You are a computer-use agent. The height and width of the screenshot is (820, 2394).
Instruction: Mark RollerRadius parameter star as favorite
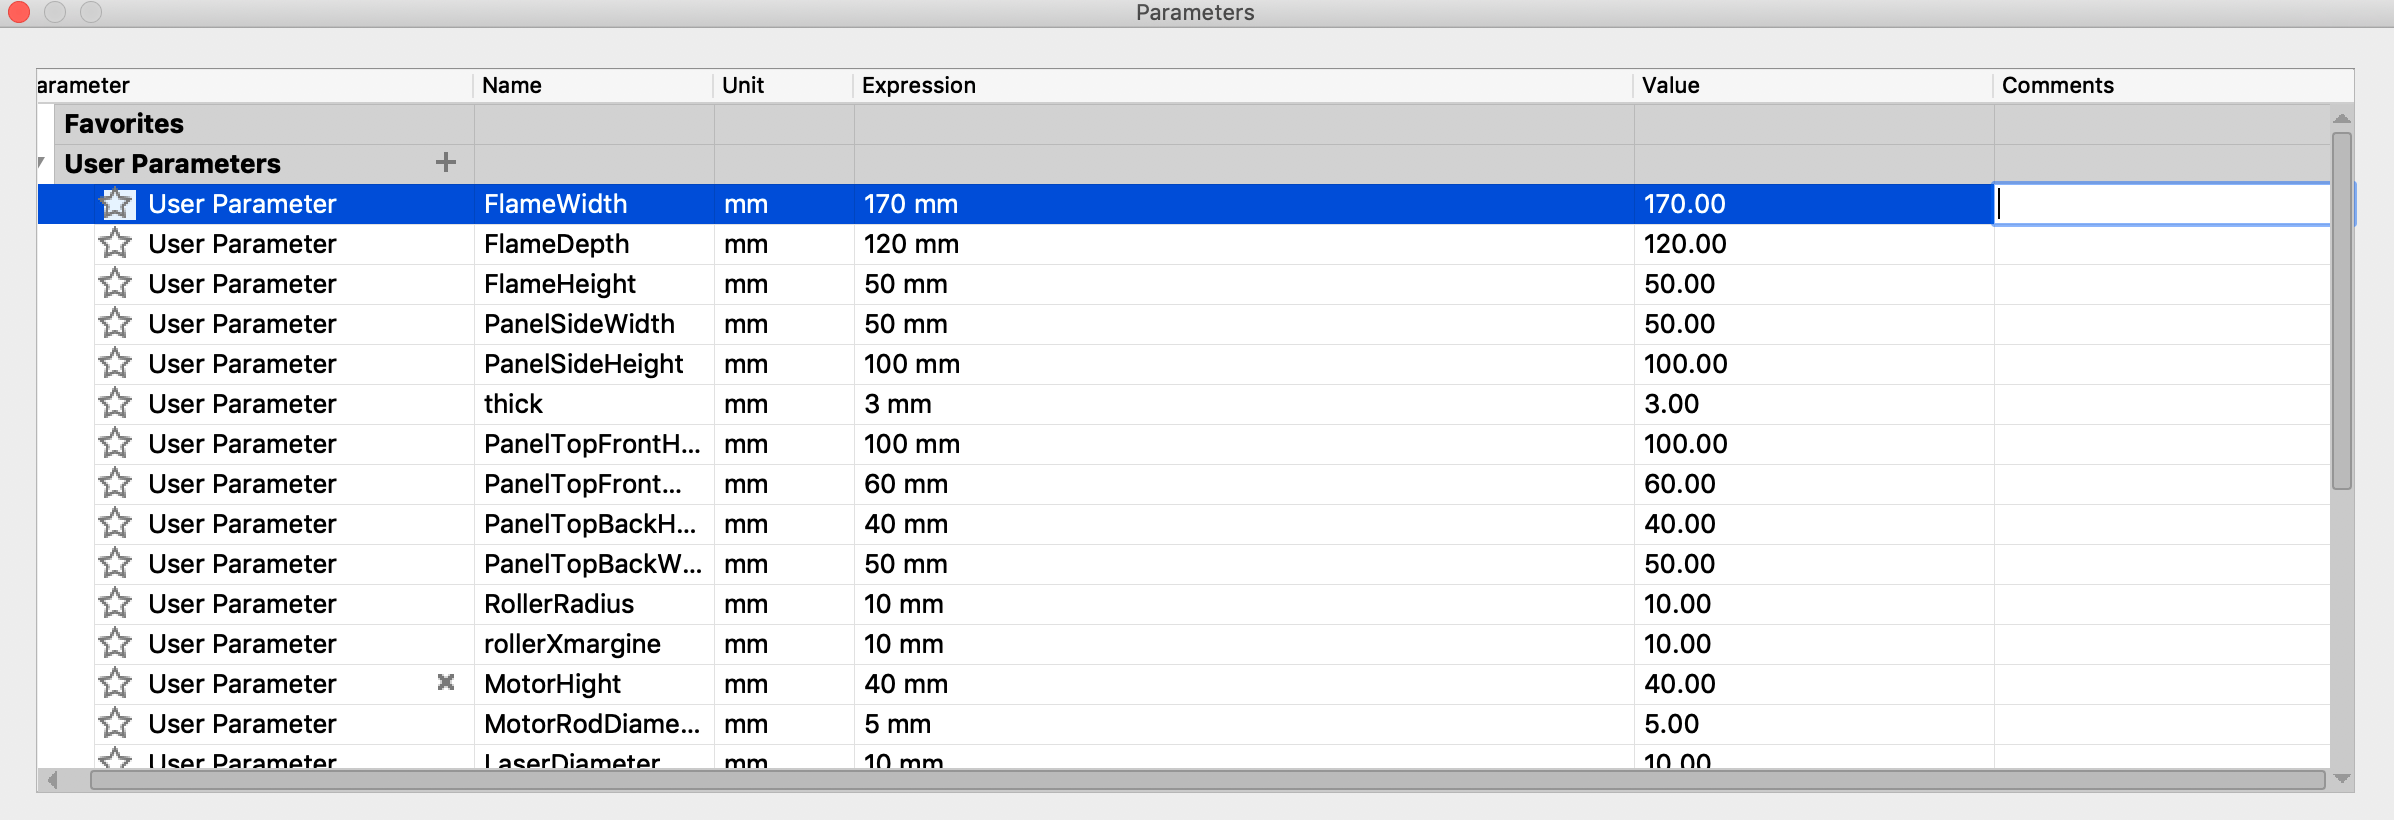[x=116, y=603]
